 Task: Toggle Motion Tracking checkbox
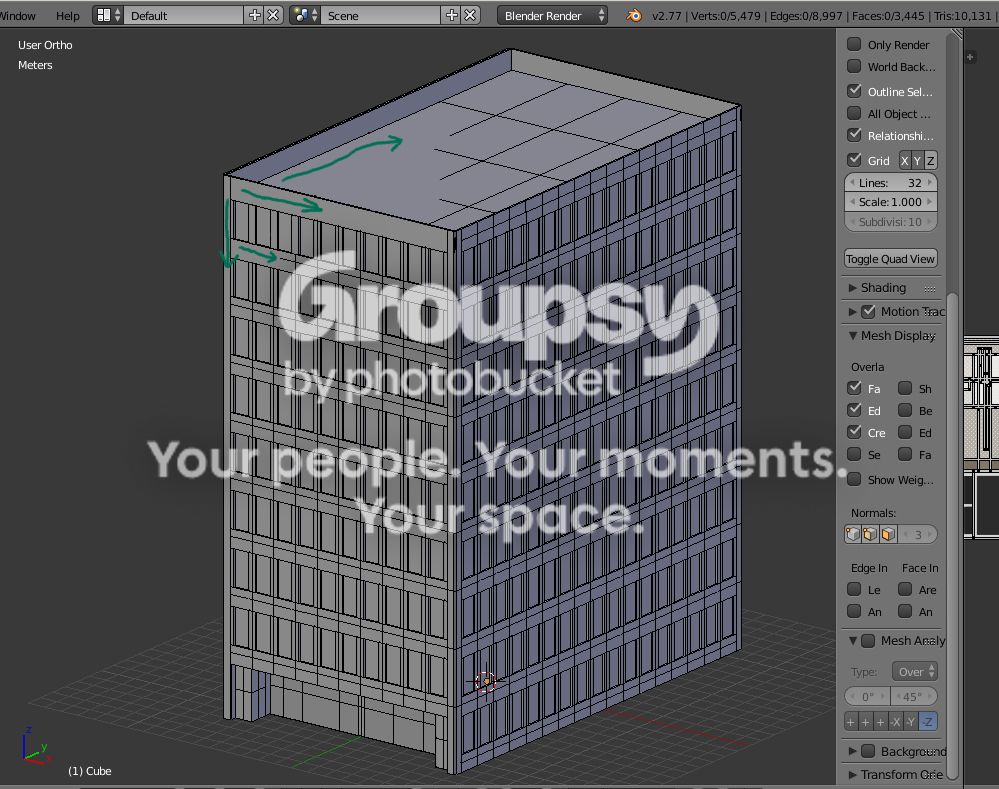click(x=868, y=312)
